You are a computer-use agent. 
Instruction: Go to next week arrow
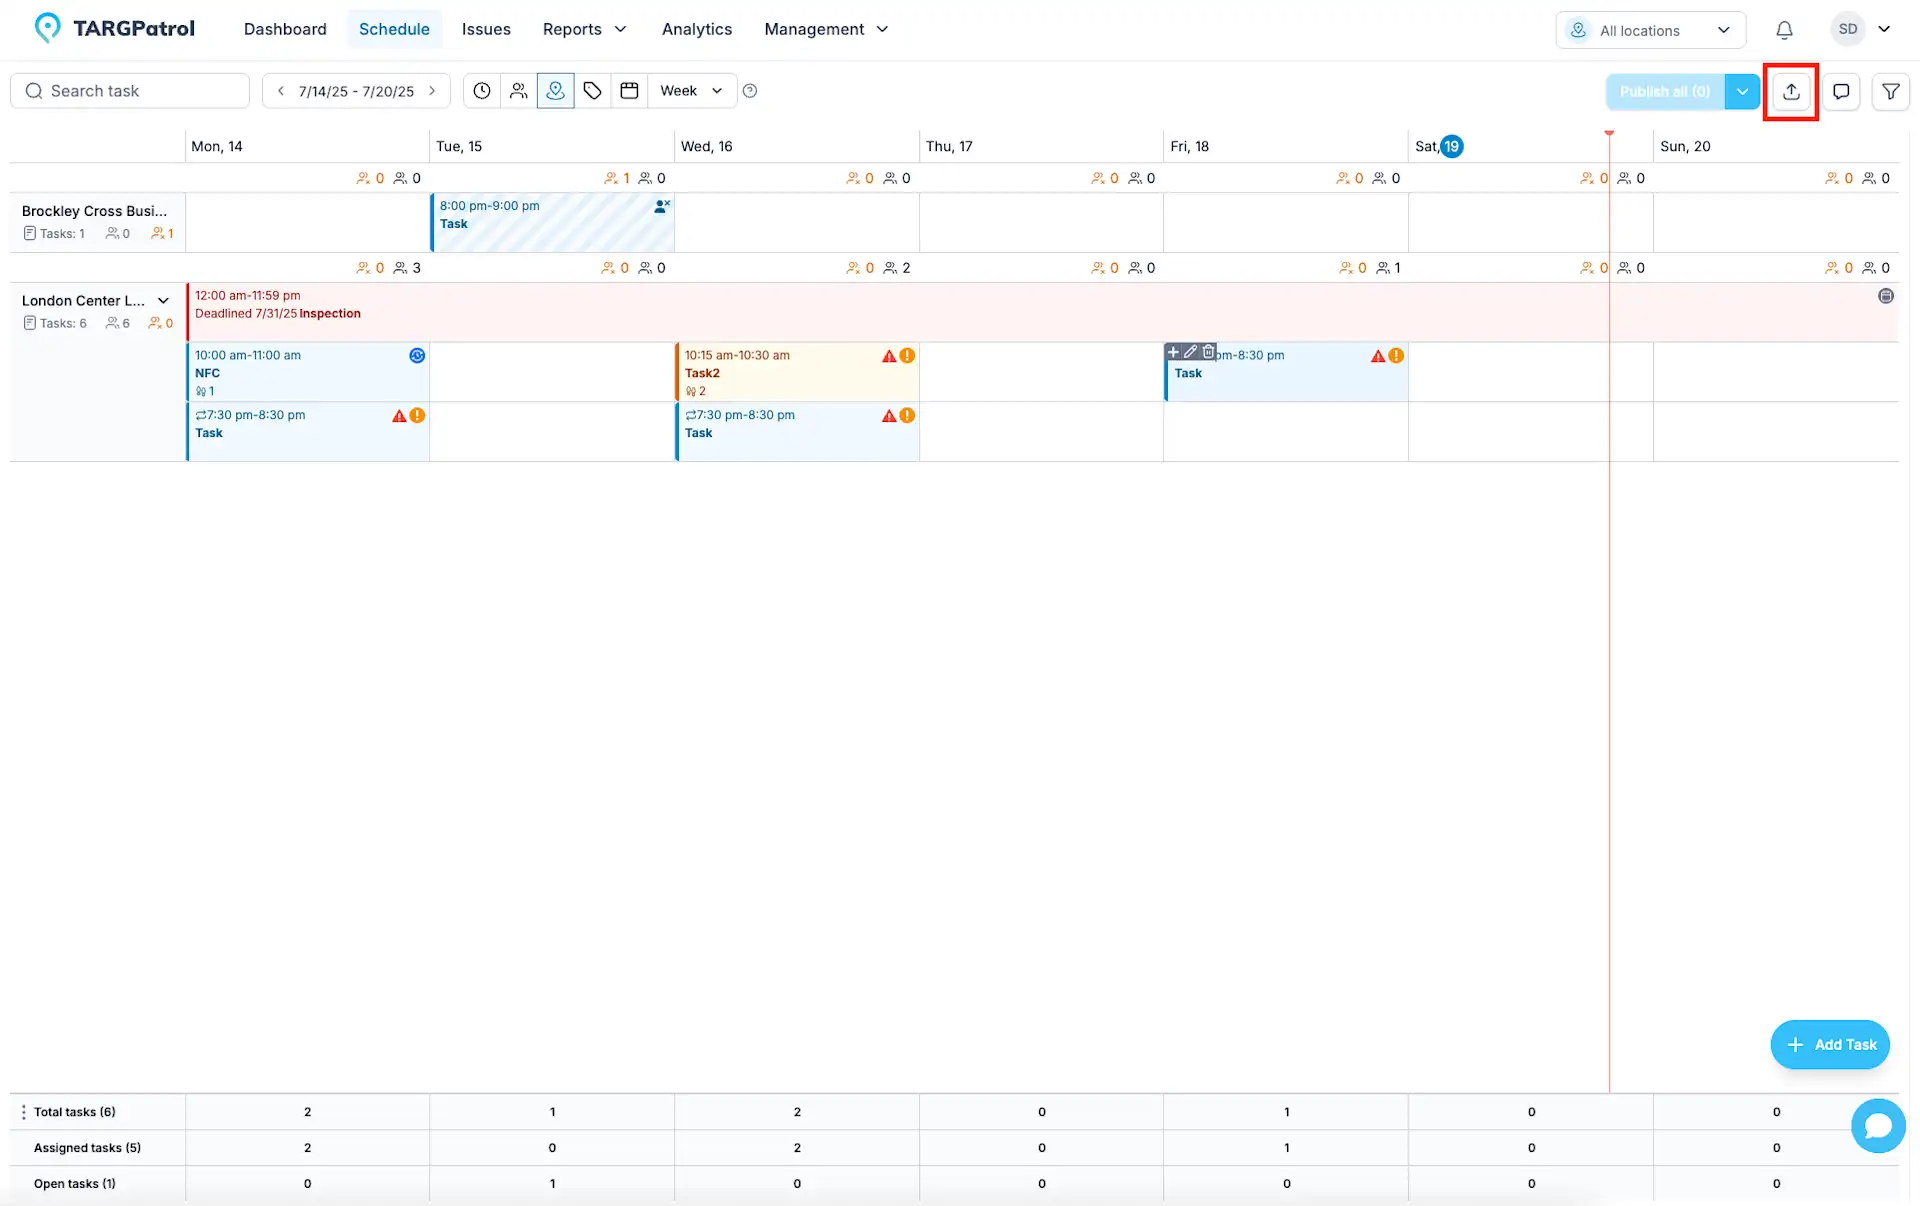coord(433,91)
